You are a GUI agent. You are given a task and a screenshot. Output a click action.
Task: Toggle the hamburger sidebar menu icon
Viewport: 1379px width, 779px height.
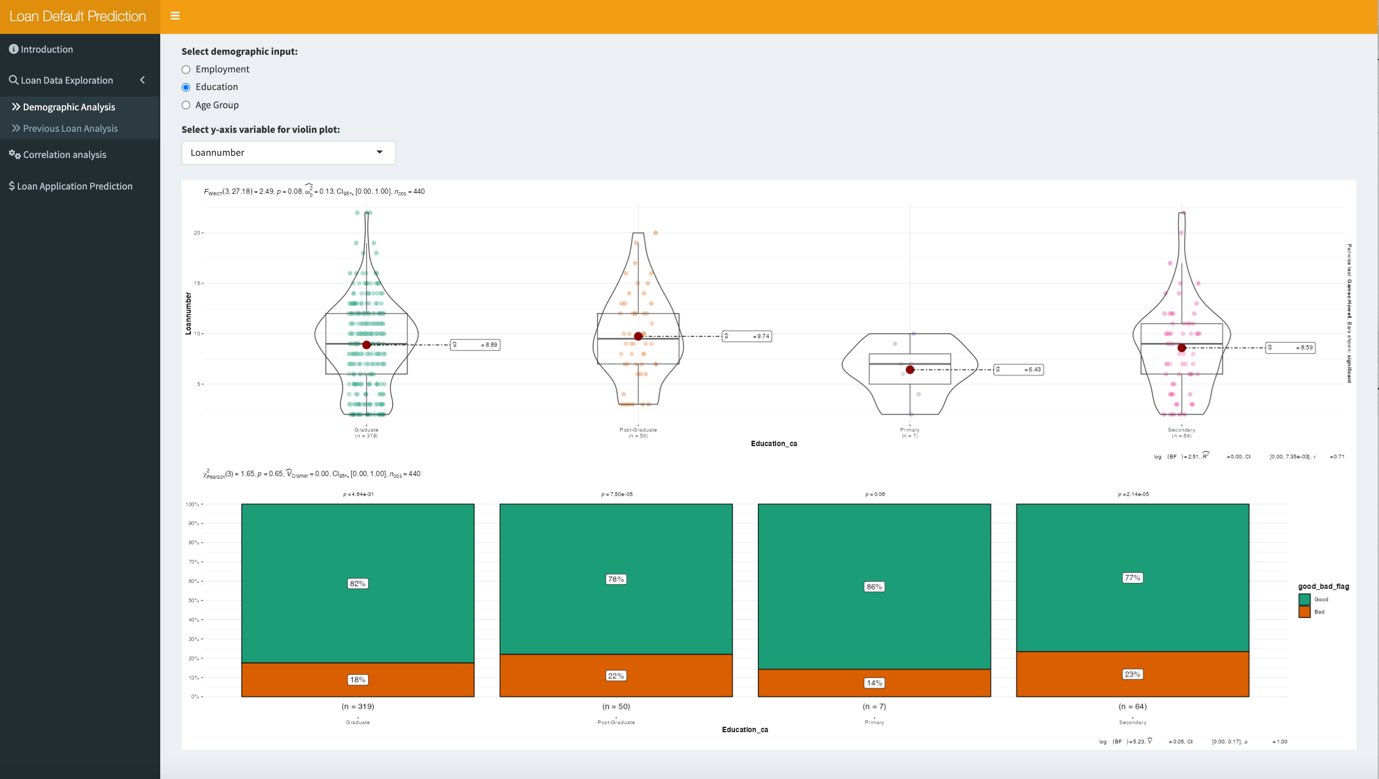175,16
